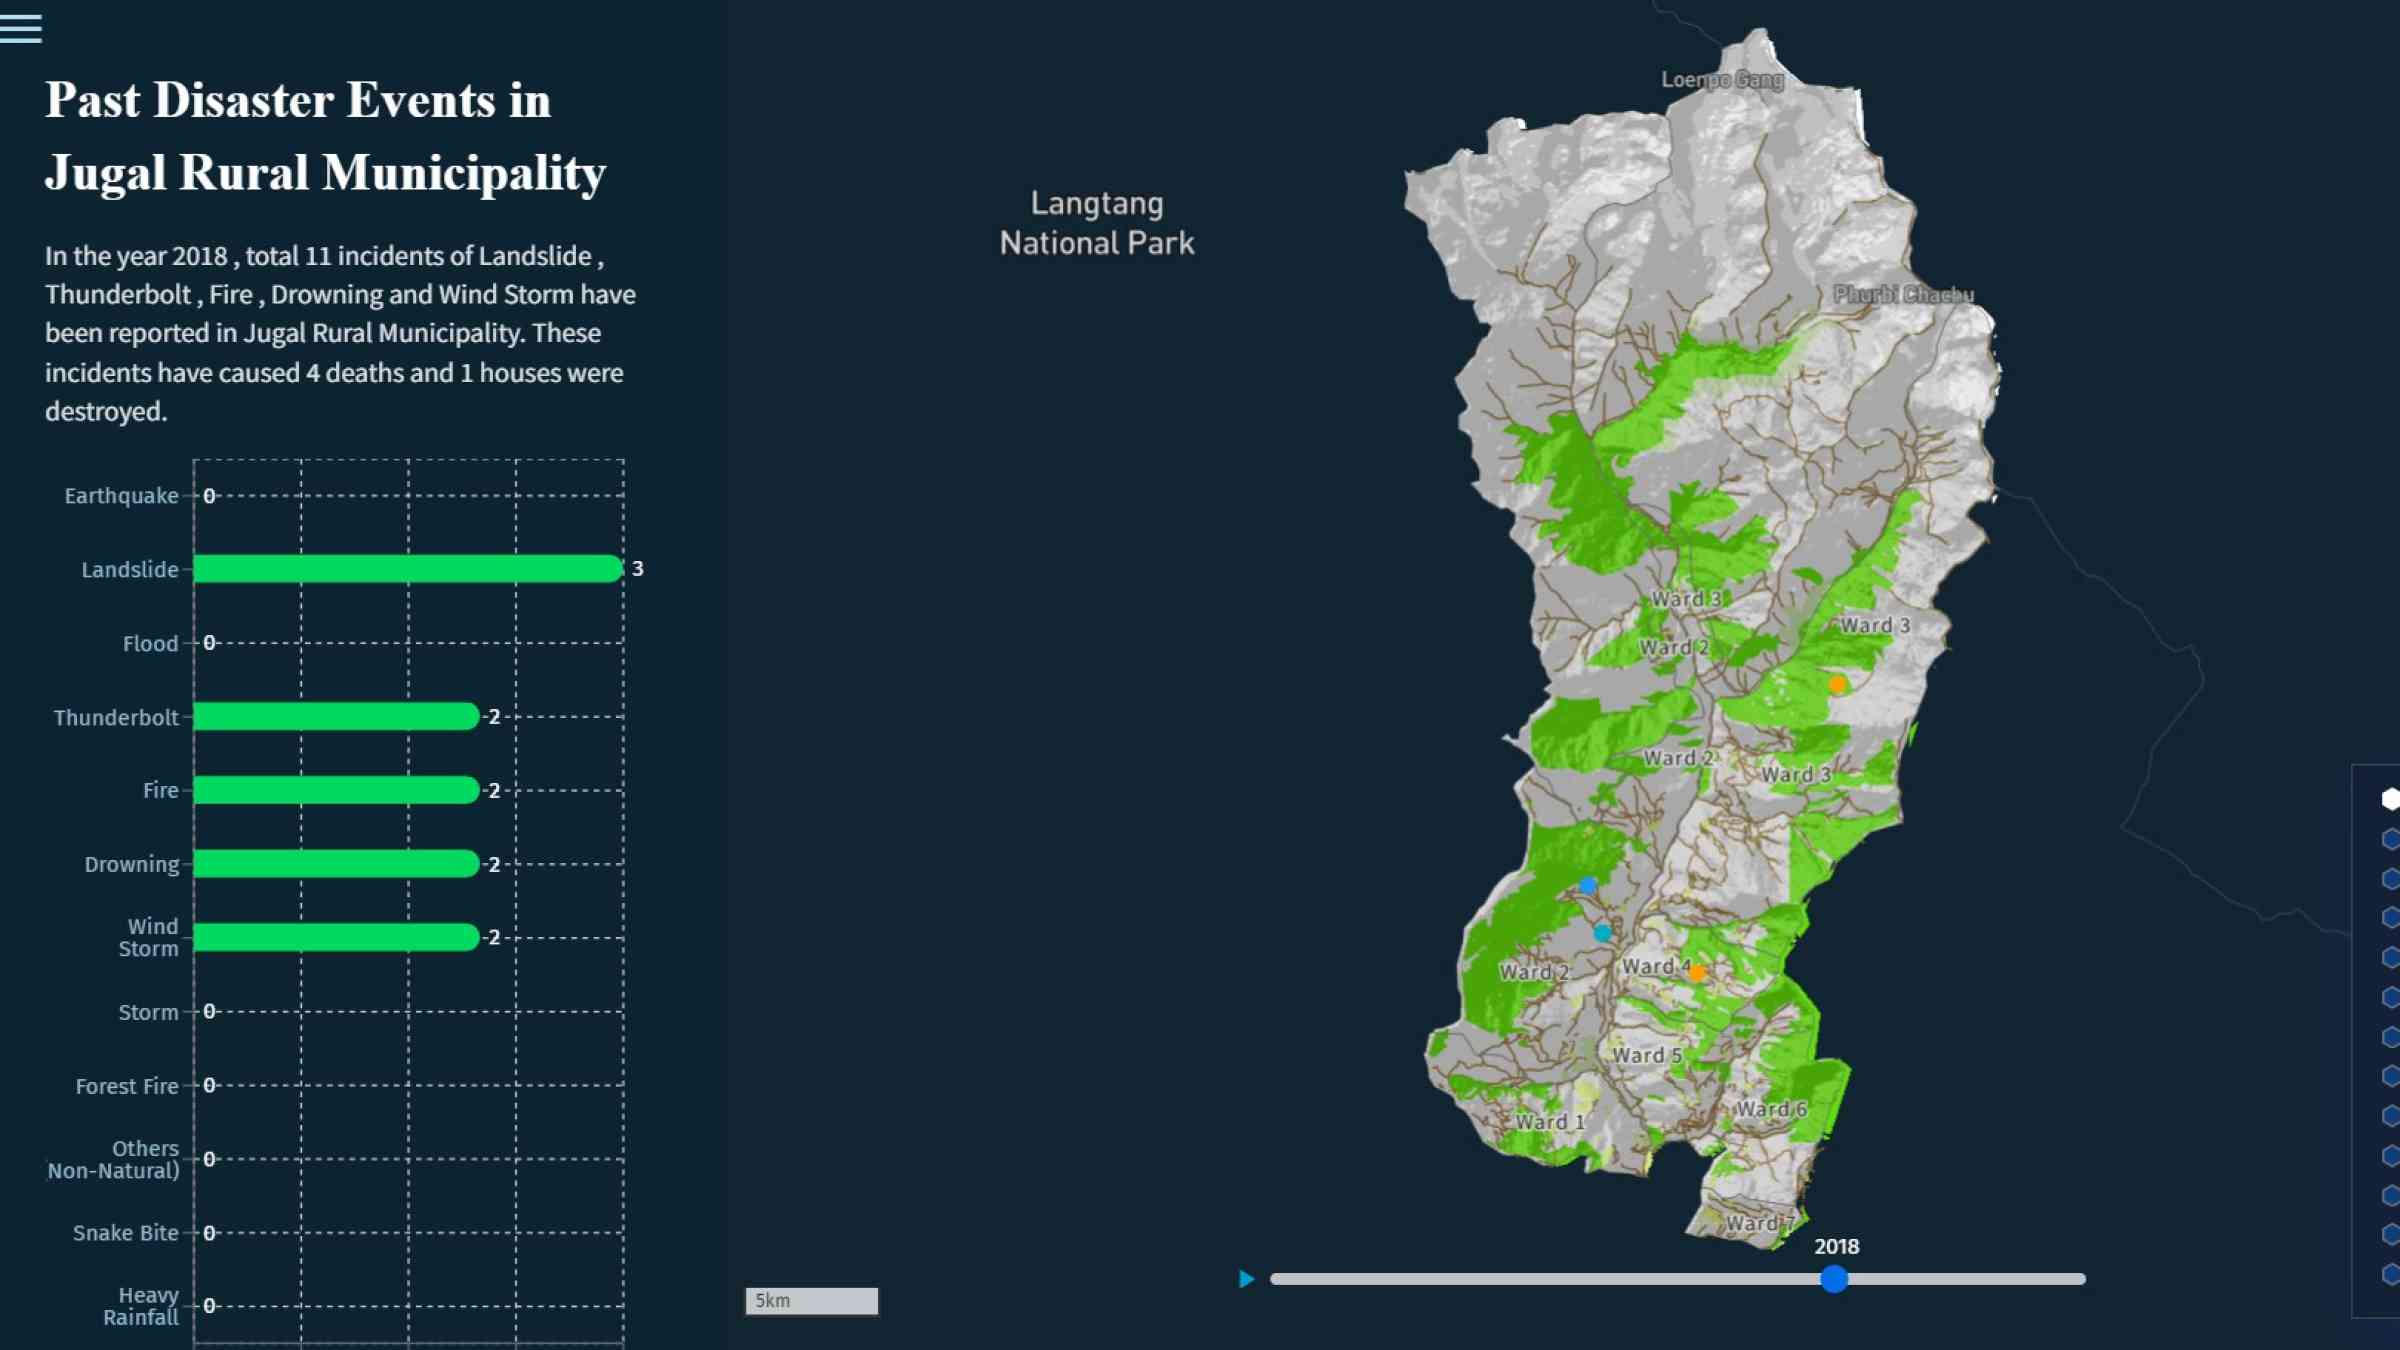This screenshot has width=2400, height=1350.
Task: Click the 'Ward 1' map label
Action: [x=1550, y=1122]
